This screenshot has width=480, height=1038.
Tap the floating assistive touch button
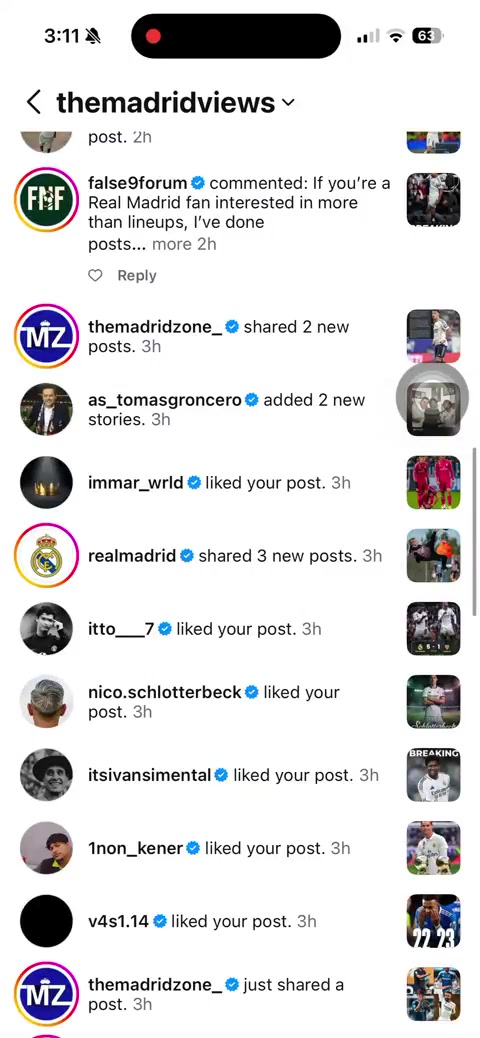432,397
